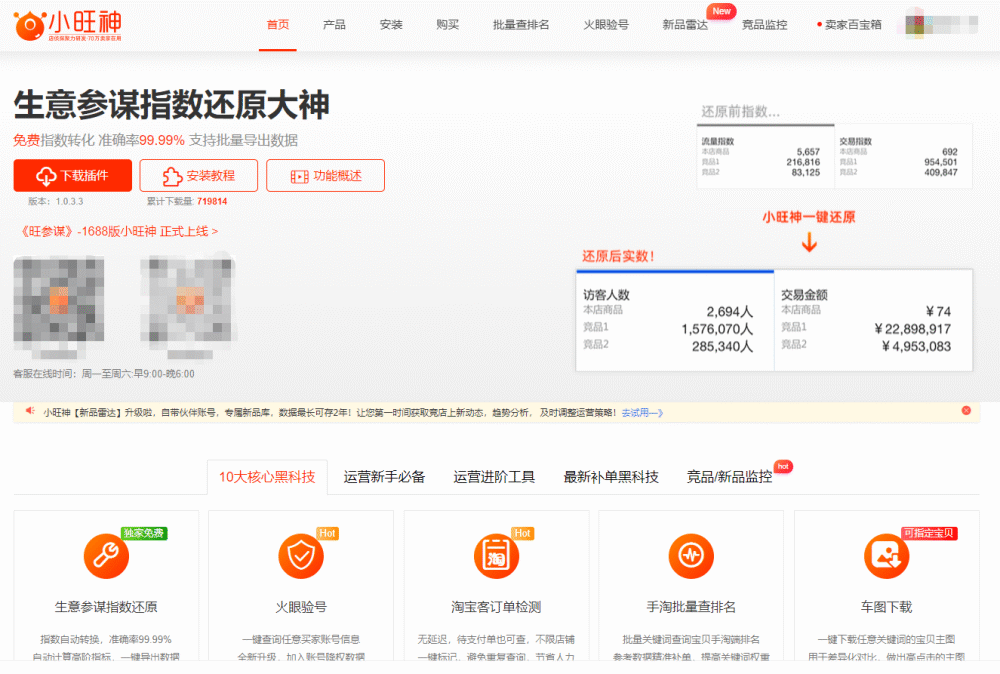Screen dimensions: 1000x674
Task: Click the 淘 clipboard icon for 淘宝客订单检测
Action: point(496,556)
